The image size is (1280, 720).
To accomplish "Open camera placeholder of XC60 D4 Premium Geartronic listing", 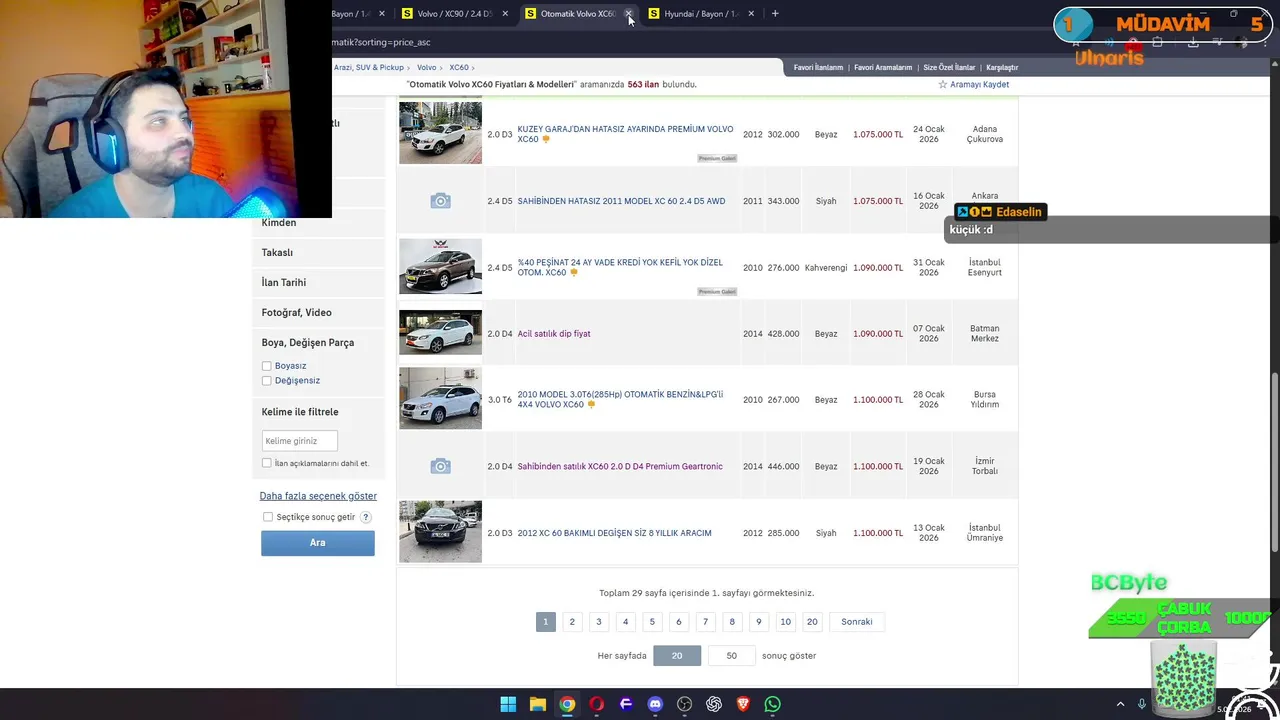I will tap(440, 466).
